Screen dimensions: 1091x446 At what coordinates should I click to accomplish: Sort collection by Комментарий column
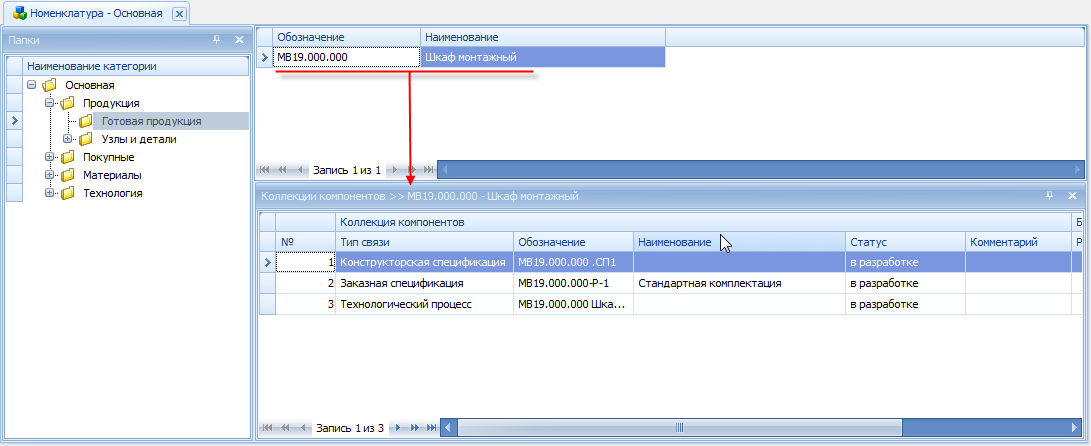(1018, 242)
